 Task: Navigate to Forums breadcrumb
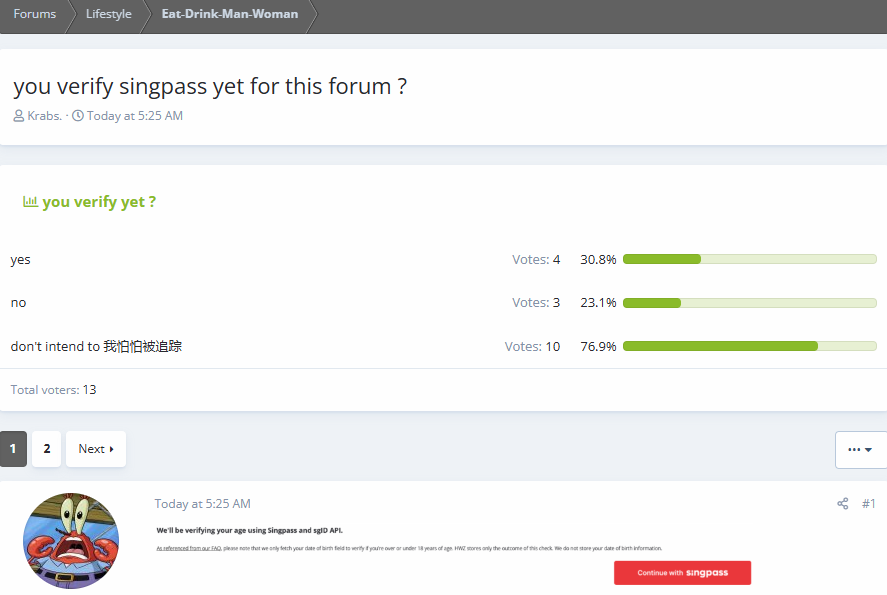[x=34, y=14]
